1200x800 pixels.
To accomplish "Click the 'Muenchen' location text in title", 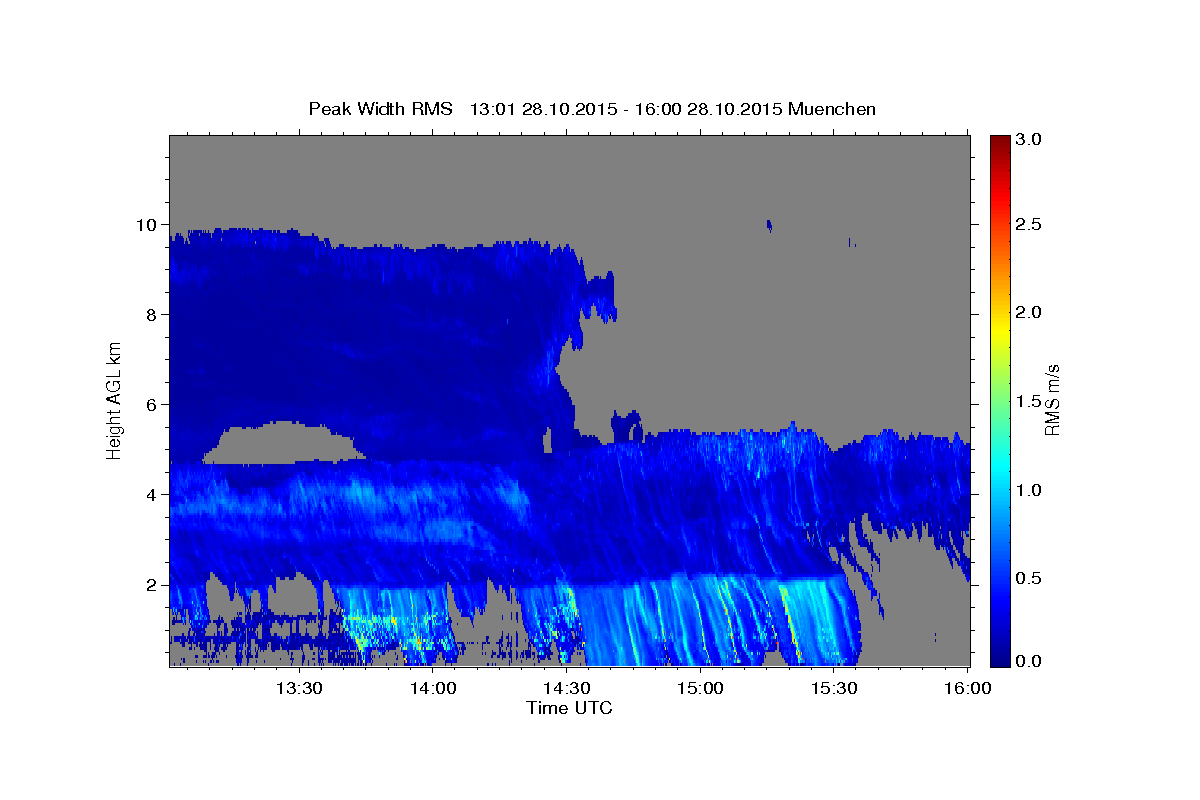I will [x=832, y=109].
